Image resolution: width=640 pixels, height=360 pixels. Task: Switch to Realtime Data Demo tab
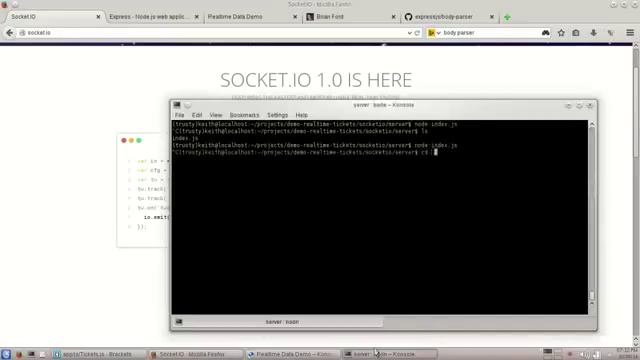[251, 17]
